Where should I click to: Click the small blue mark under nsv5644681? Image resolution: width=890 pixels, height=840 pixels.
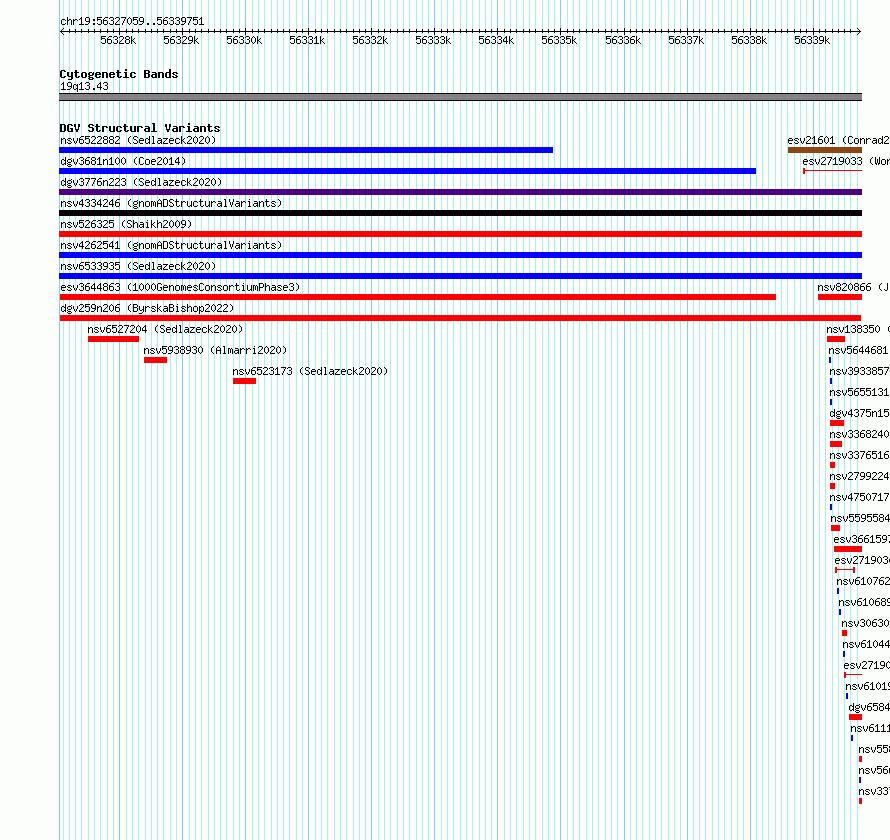830,360
